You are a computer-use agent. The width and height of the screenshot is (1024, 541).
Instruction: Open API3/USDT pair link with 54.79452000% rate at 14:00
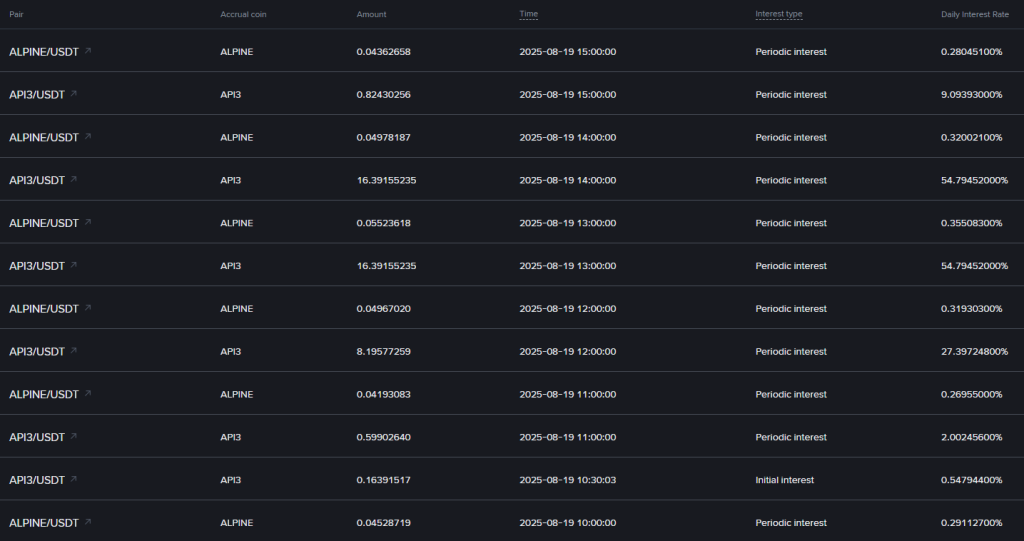click(x=37, y=180)
